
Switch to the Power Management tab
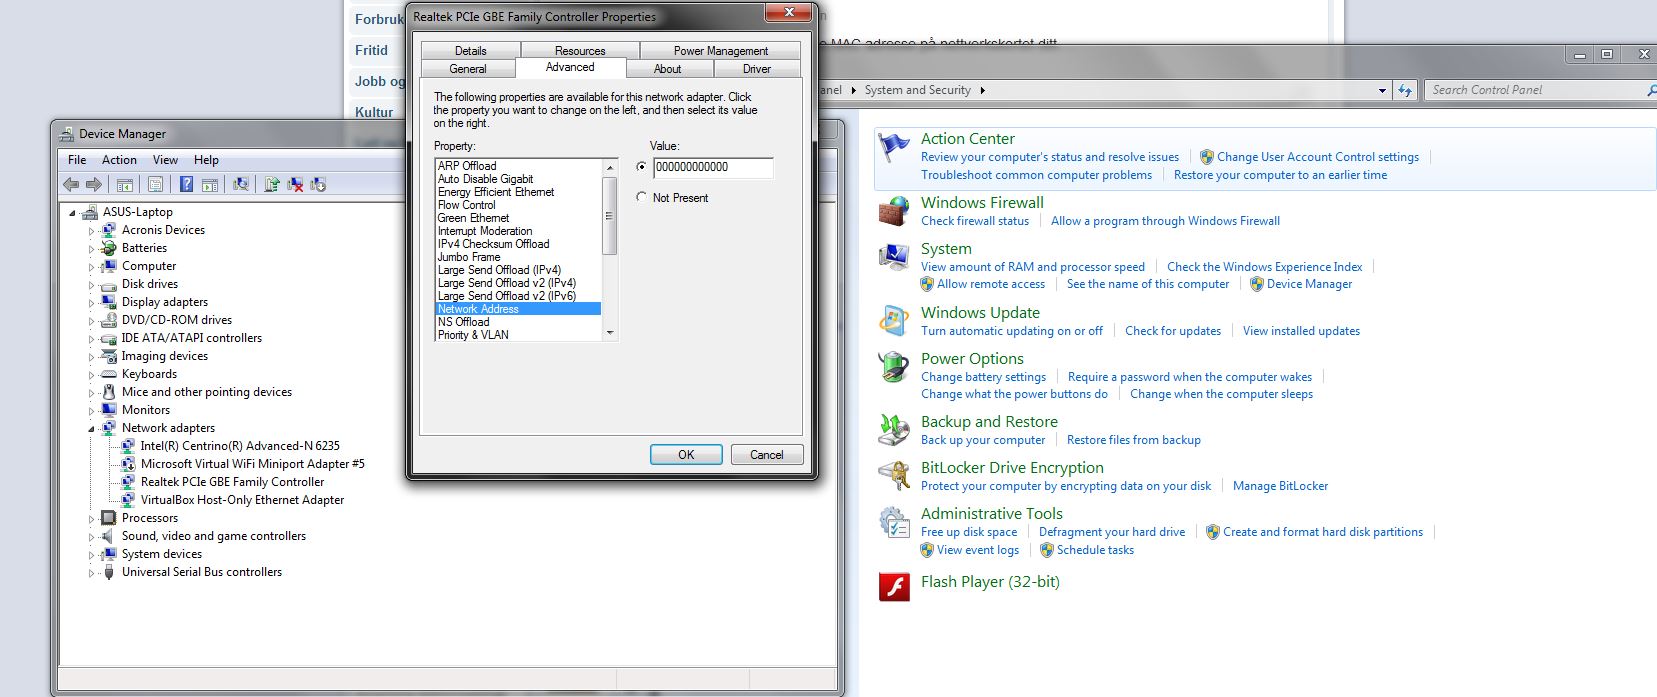[720, 51]
